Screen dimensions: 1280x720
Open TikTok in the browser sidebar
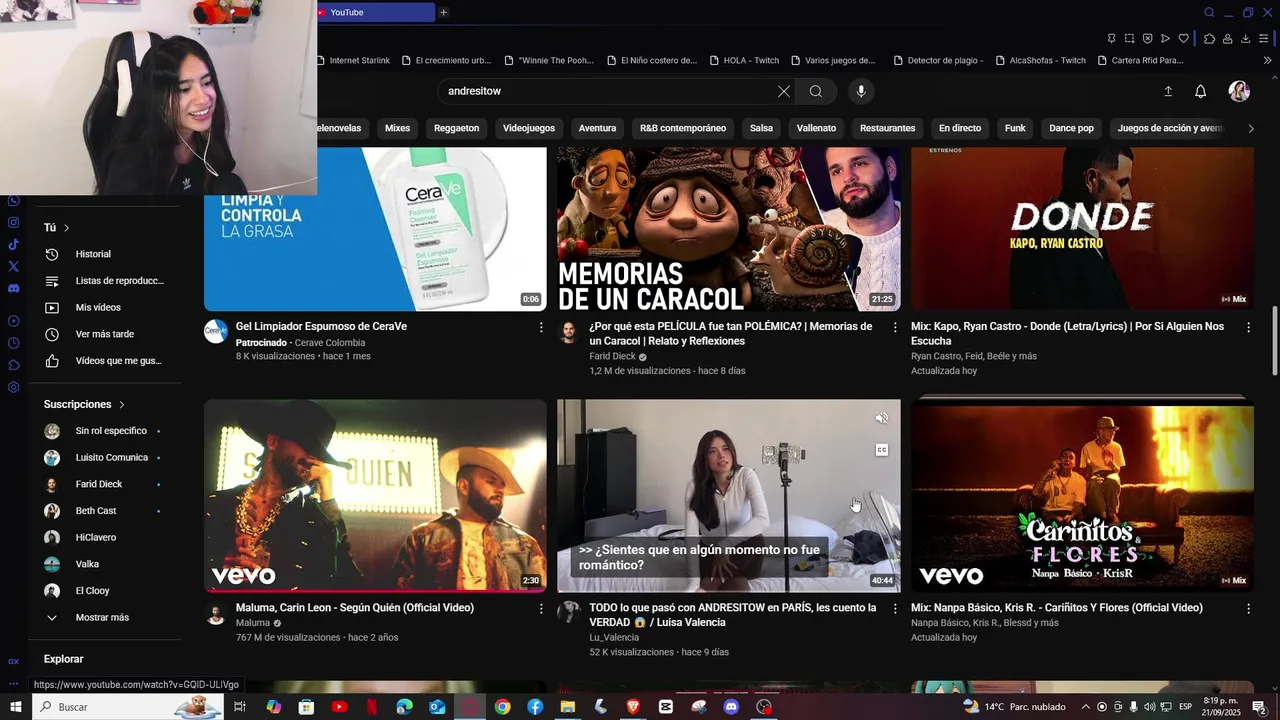coord(13,244)
